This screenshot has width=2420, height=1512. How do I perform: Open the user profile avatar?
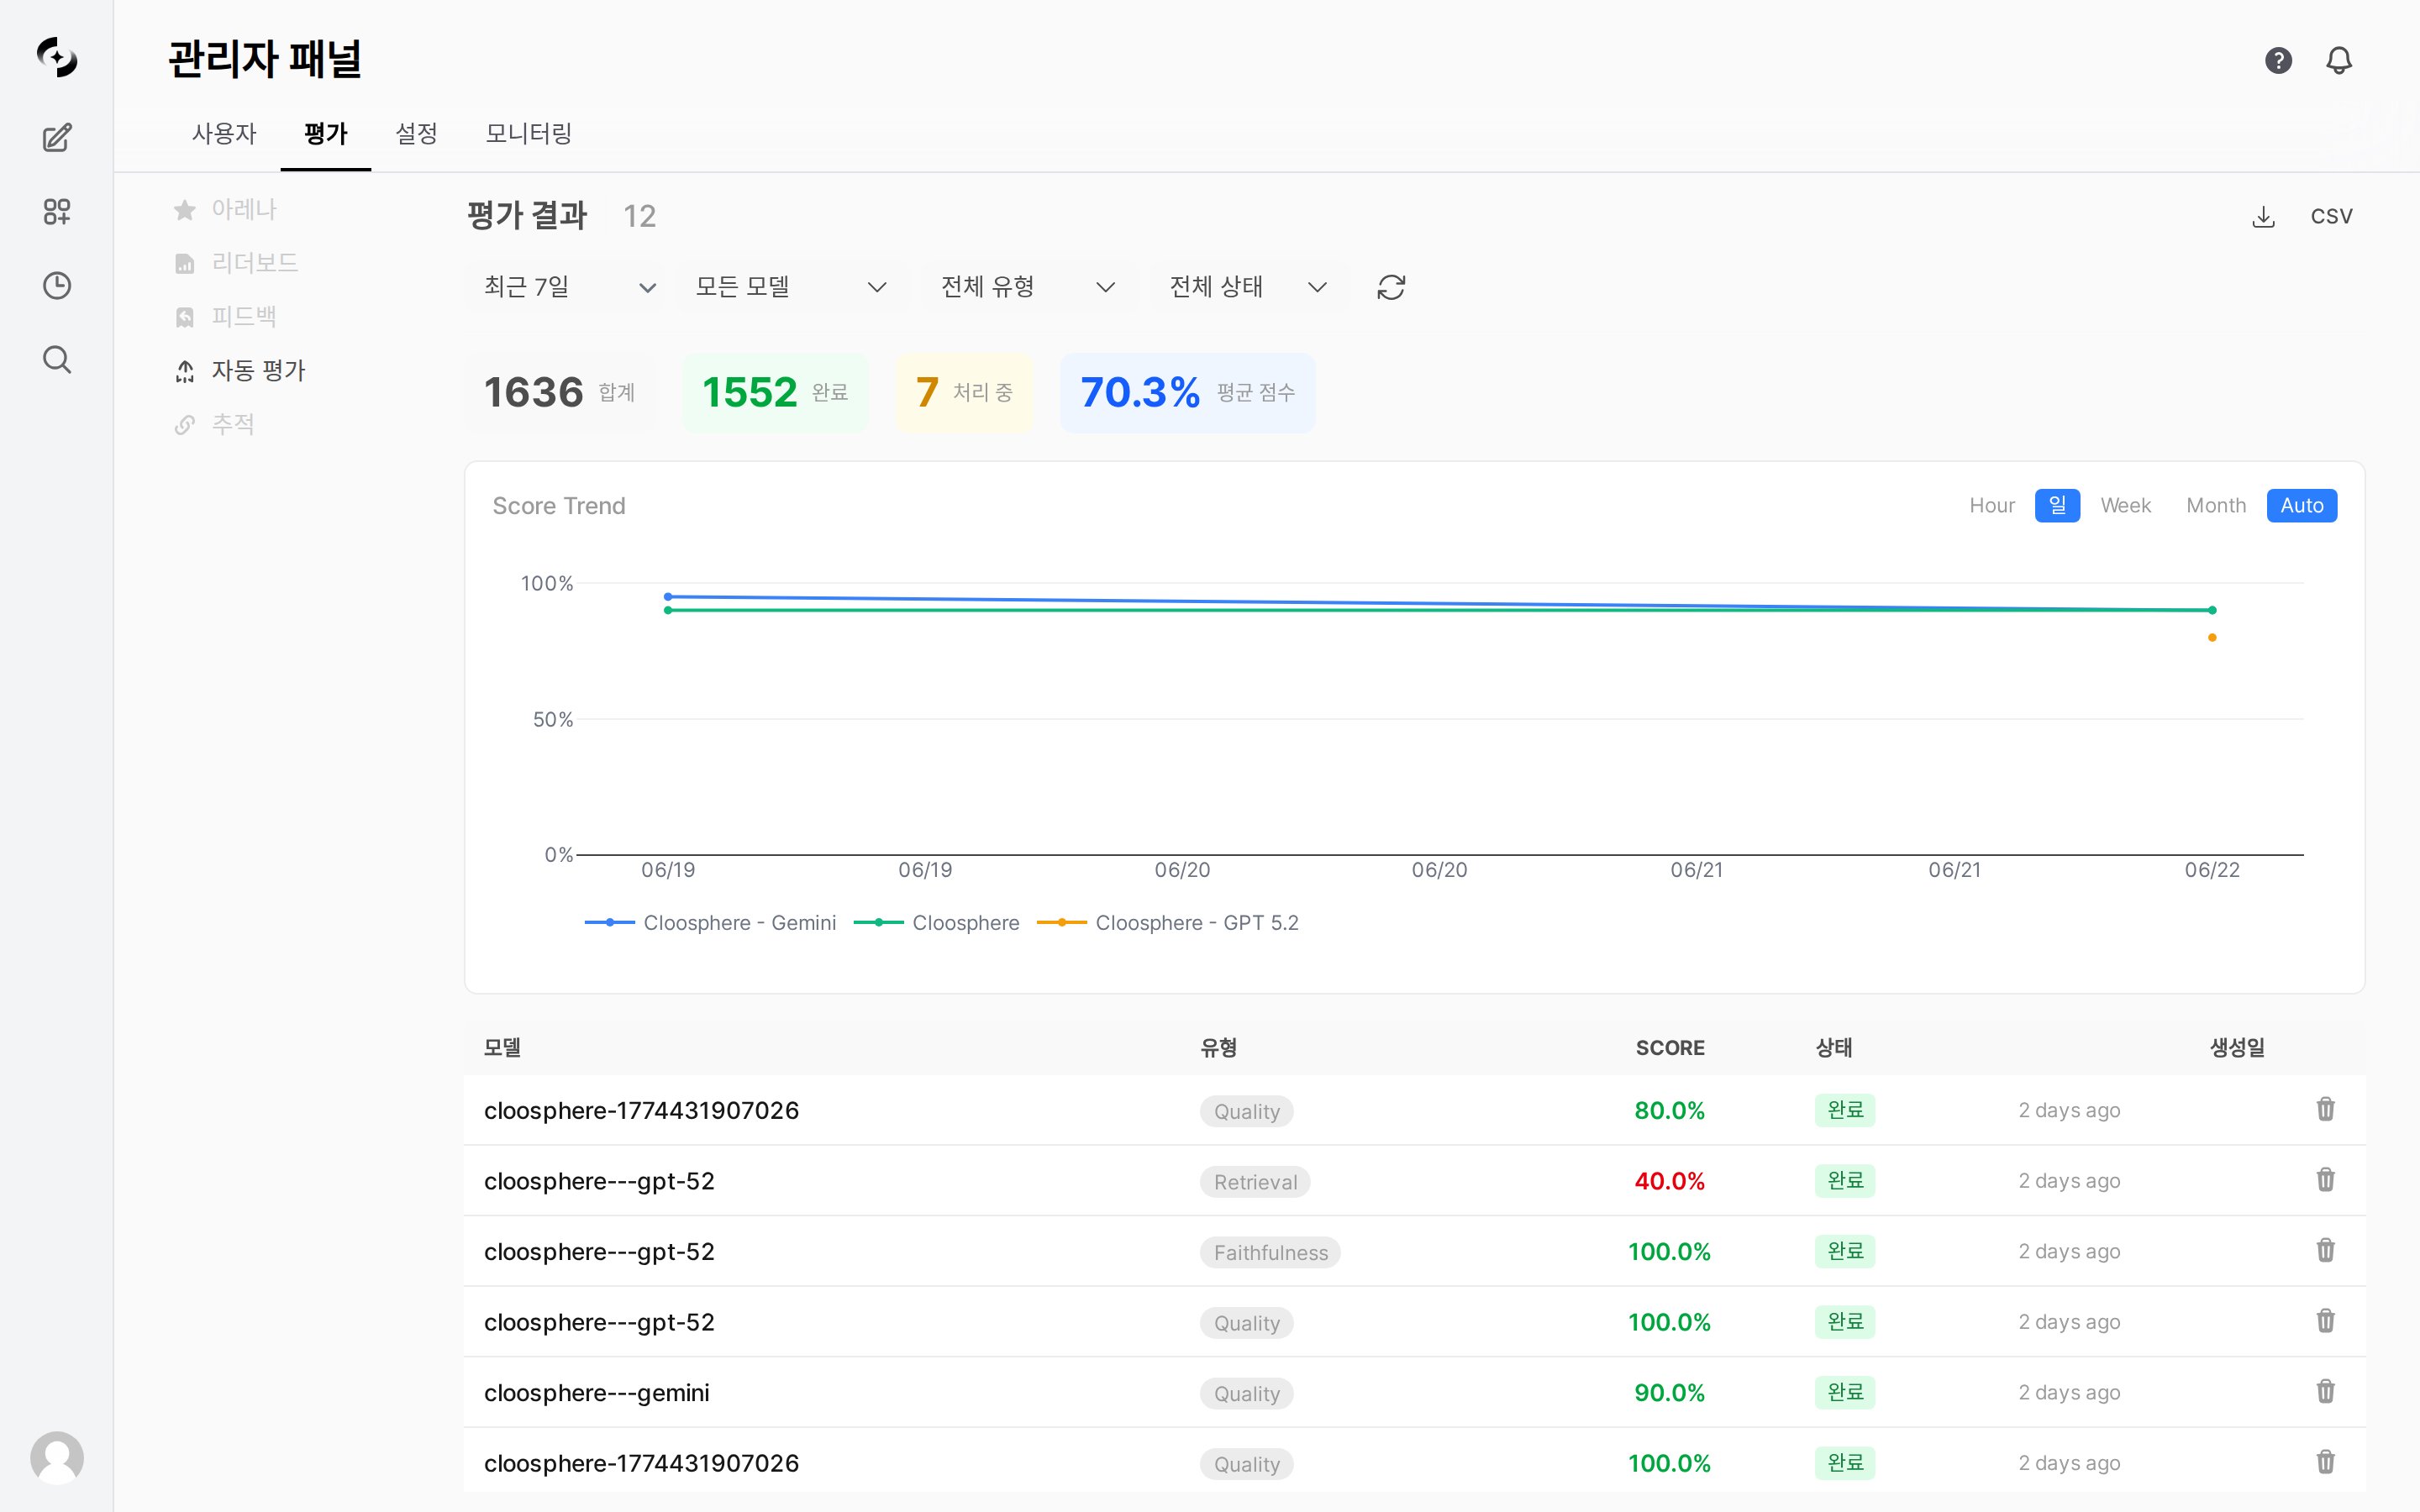[x=57, y=1457]
